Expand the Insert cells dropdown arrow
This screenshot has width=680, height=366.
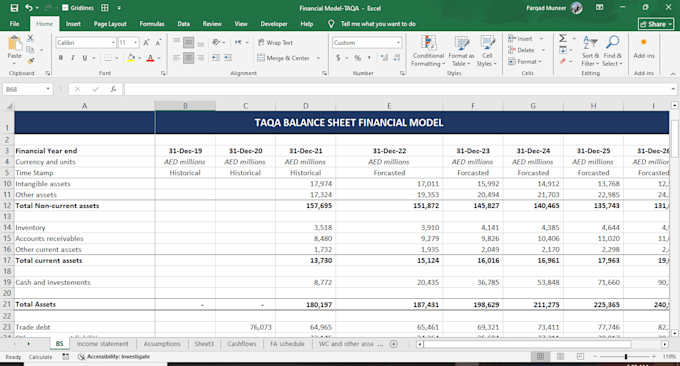541,39
